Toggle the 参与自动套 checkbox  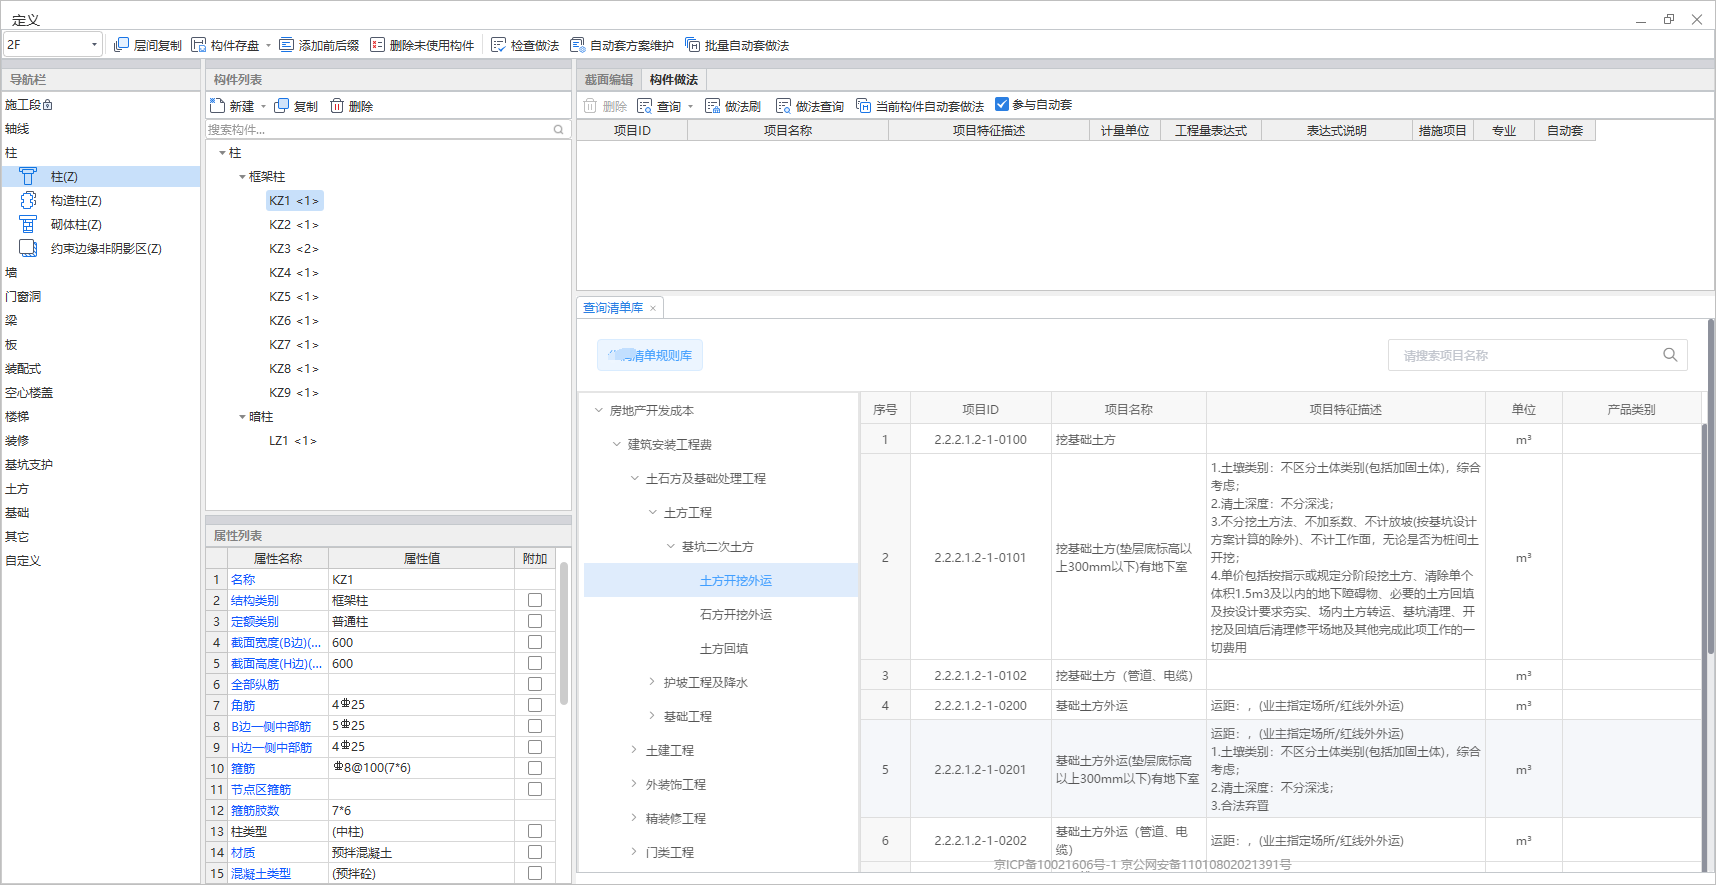tap(1002, 104)
